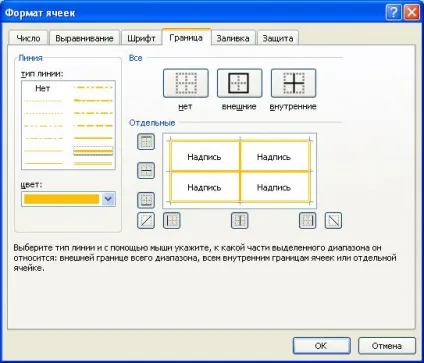The height and width of the screenshot is (363, 424).
Task: Apply the 'нет' (no borders) preset
Action: (186, 83)
